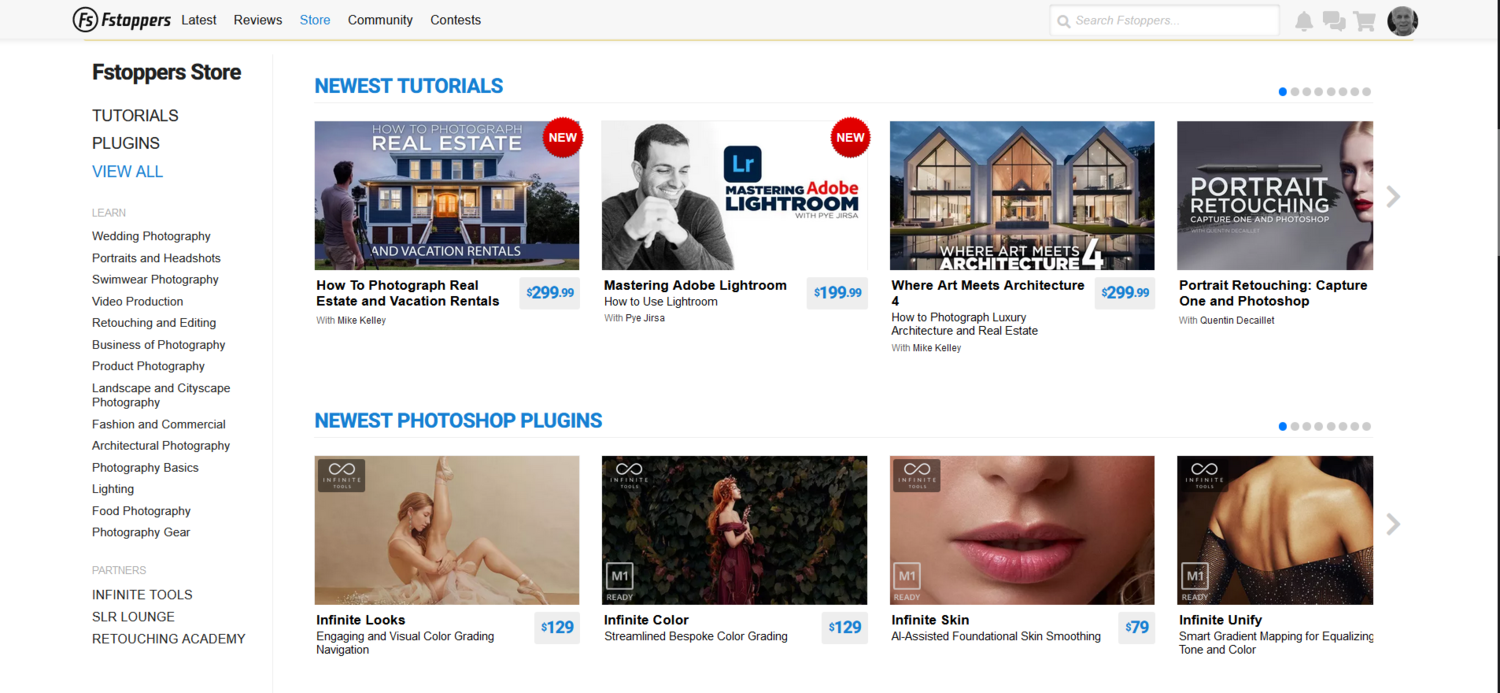Click the Search Fstoppers input field
The width and height of the screenshot is (1500, 693).
pos(1165,21)
